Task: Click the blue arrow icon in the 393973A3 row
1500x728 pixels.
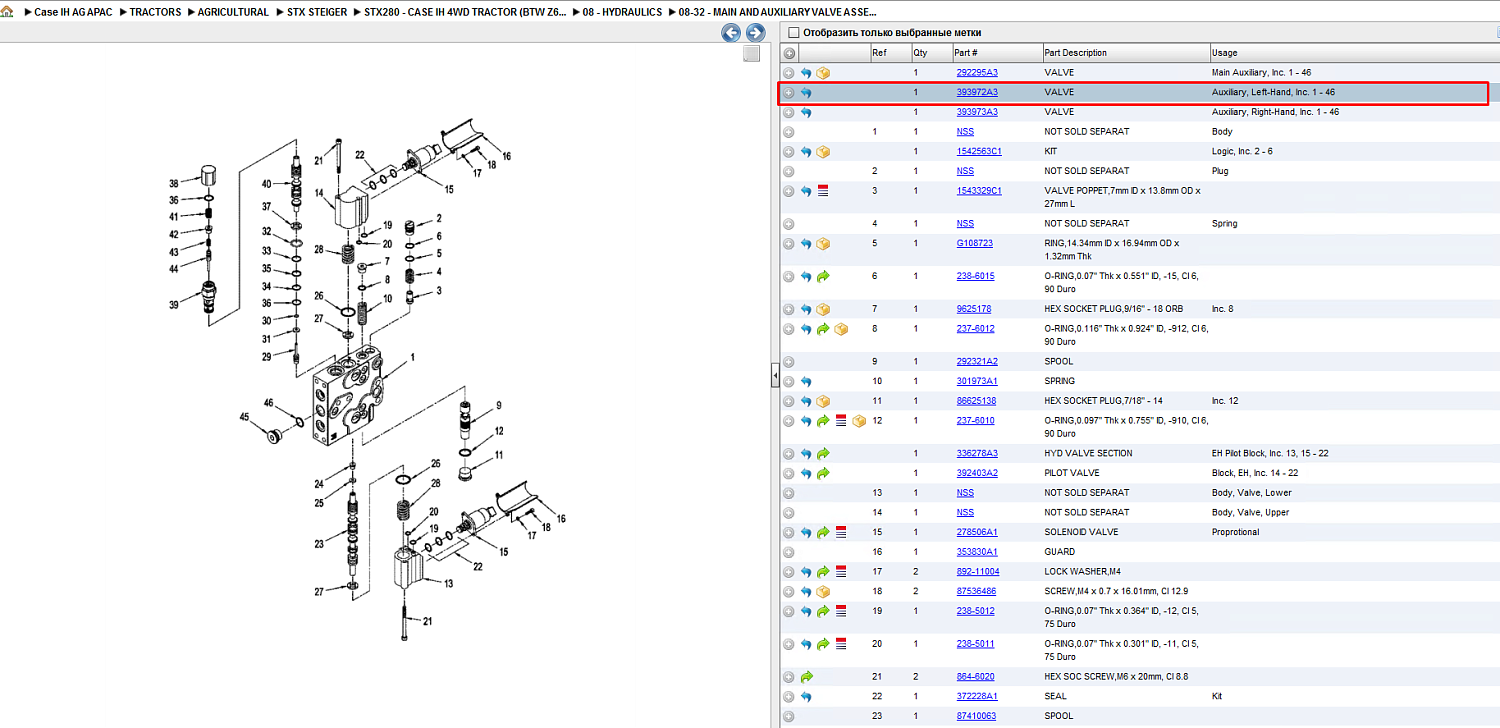Action: (x=806, y=112)
